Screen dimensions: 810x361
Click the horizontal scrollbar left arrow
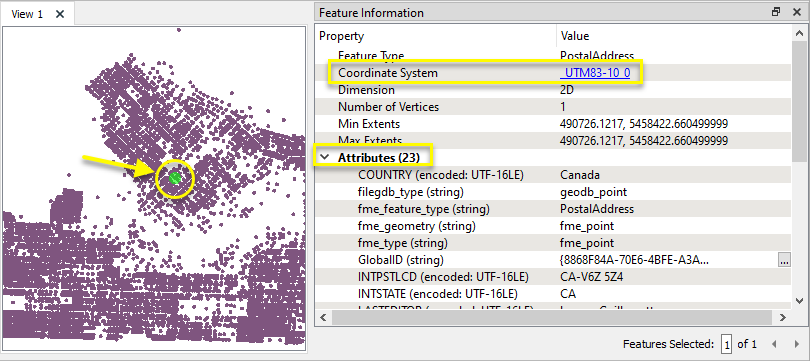(323, 318)
